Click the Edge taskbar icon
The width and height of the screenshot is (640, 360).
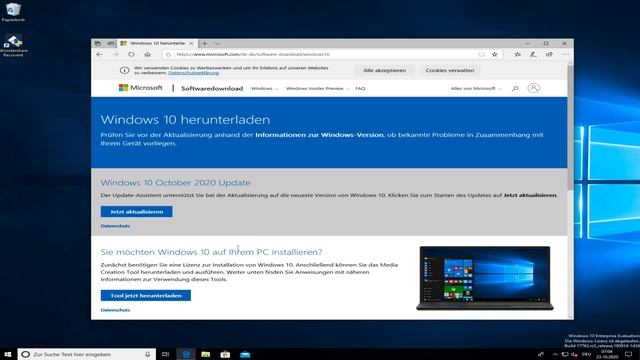click(x=186, y=354)
